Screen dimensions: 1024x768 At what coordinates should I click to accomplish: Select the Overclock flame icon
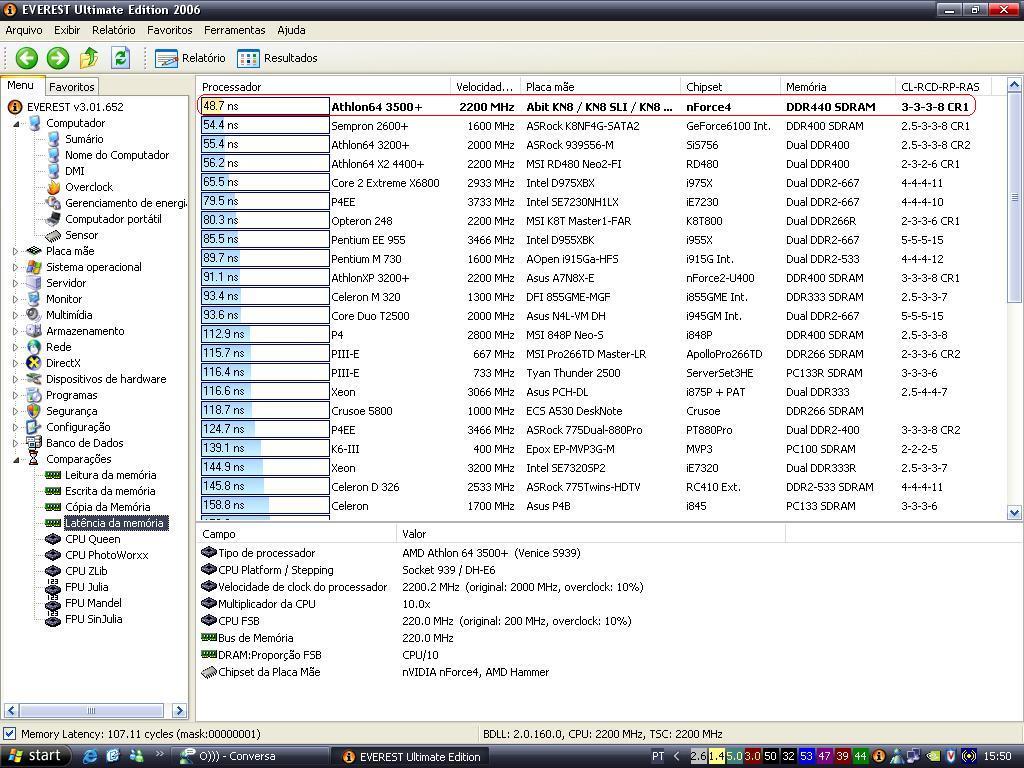click(x=54, y=187)
